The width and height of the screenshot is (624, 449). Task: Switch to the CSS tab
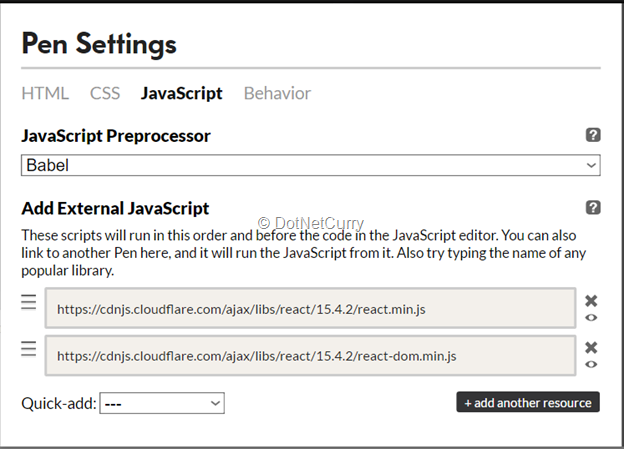[105, 93]
